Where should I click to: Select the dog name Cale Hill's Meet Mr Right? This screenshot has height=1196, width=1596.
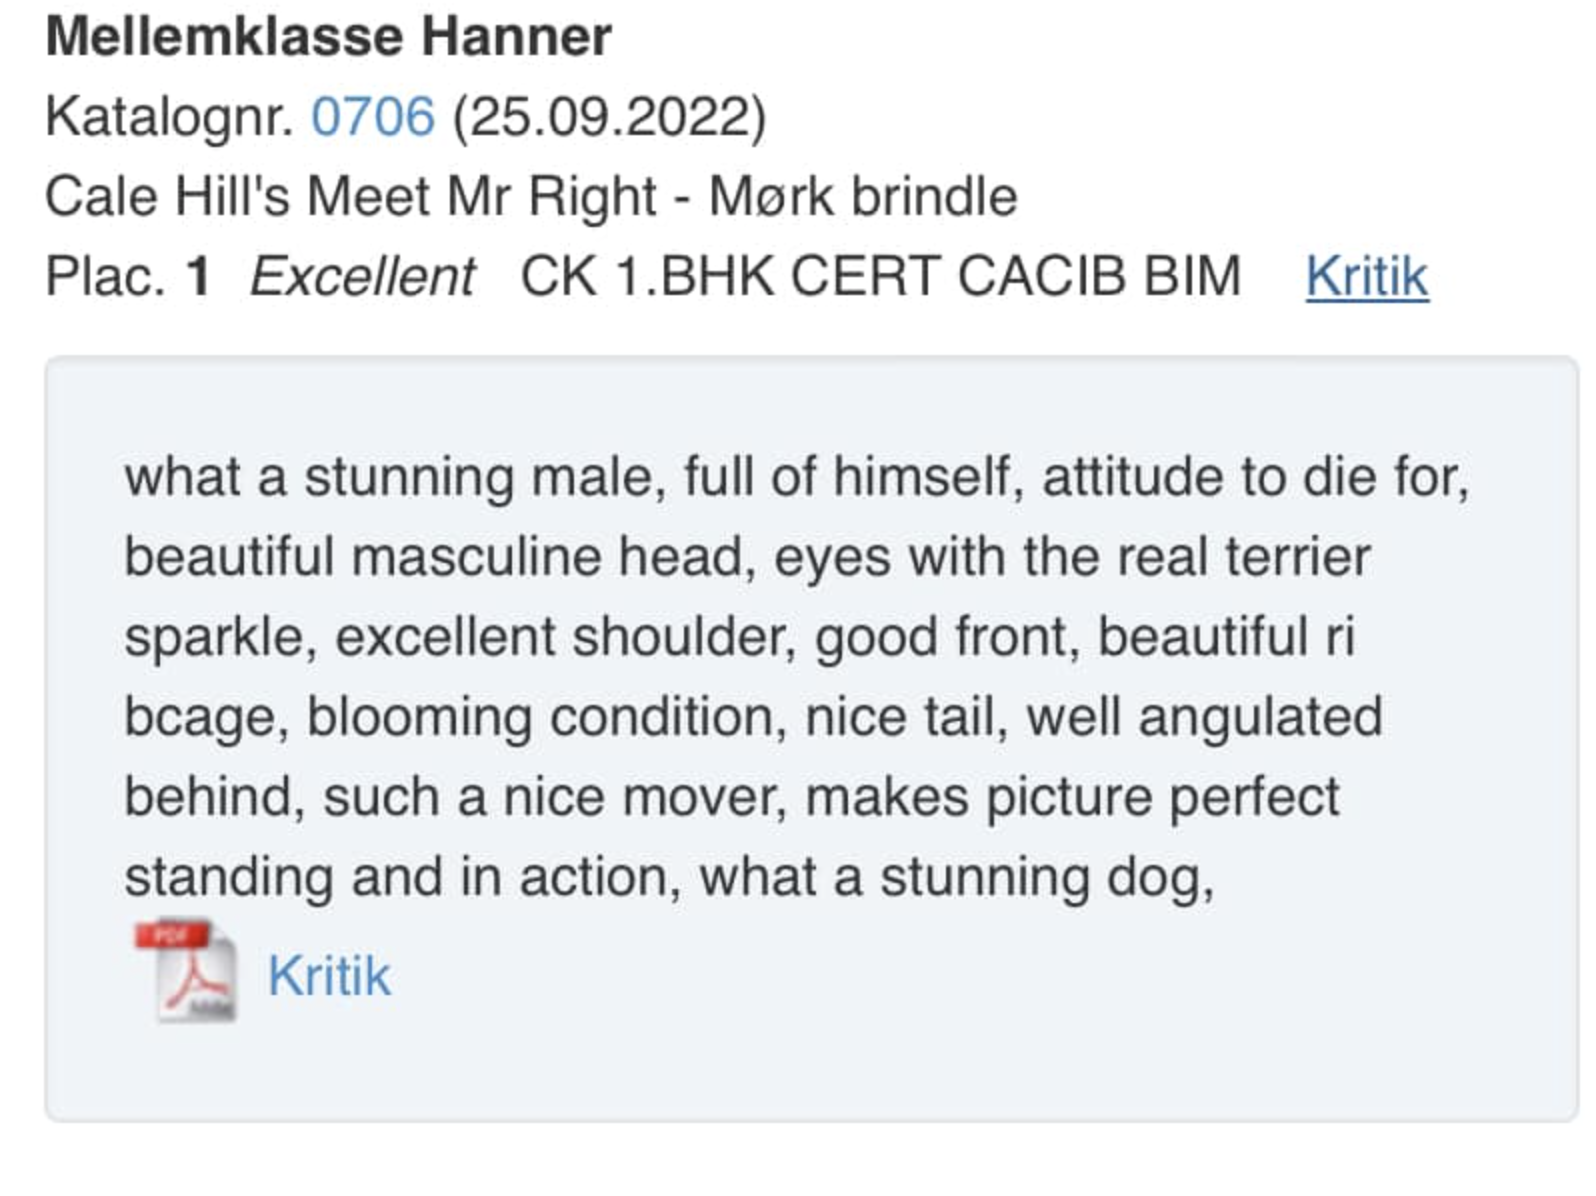(x=351, y=196)
